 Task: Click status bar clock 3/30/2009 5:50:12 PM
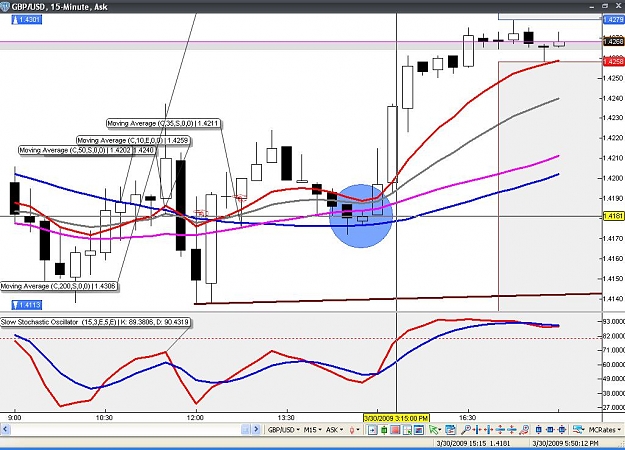click(x=565, y=443)
